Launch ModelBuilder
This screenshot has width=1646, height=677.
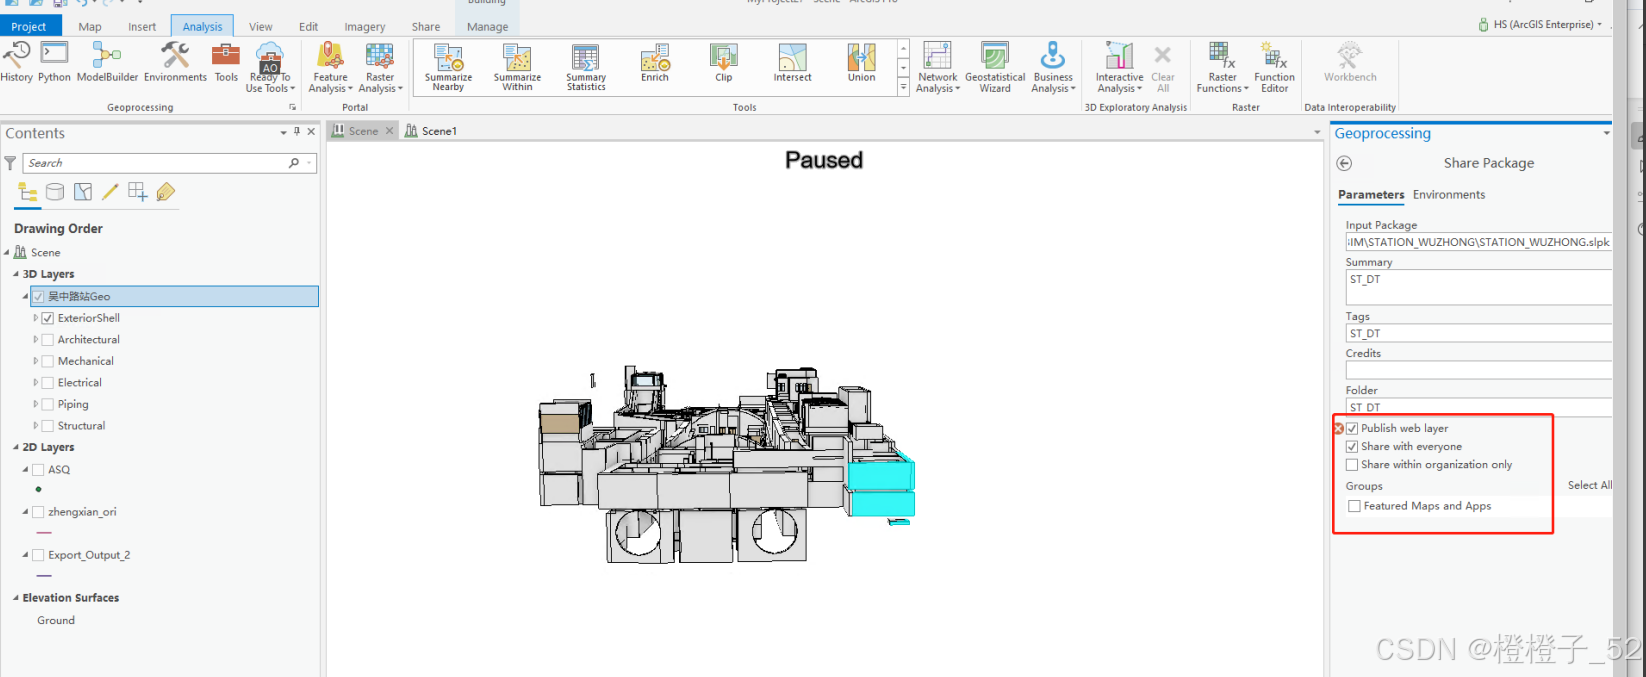tap(107, 62)
